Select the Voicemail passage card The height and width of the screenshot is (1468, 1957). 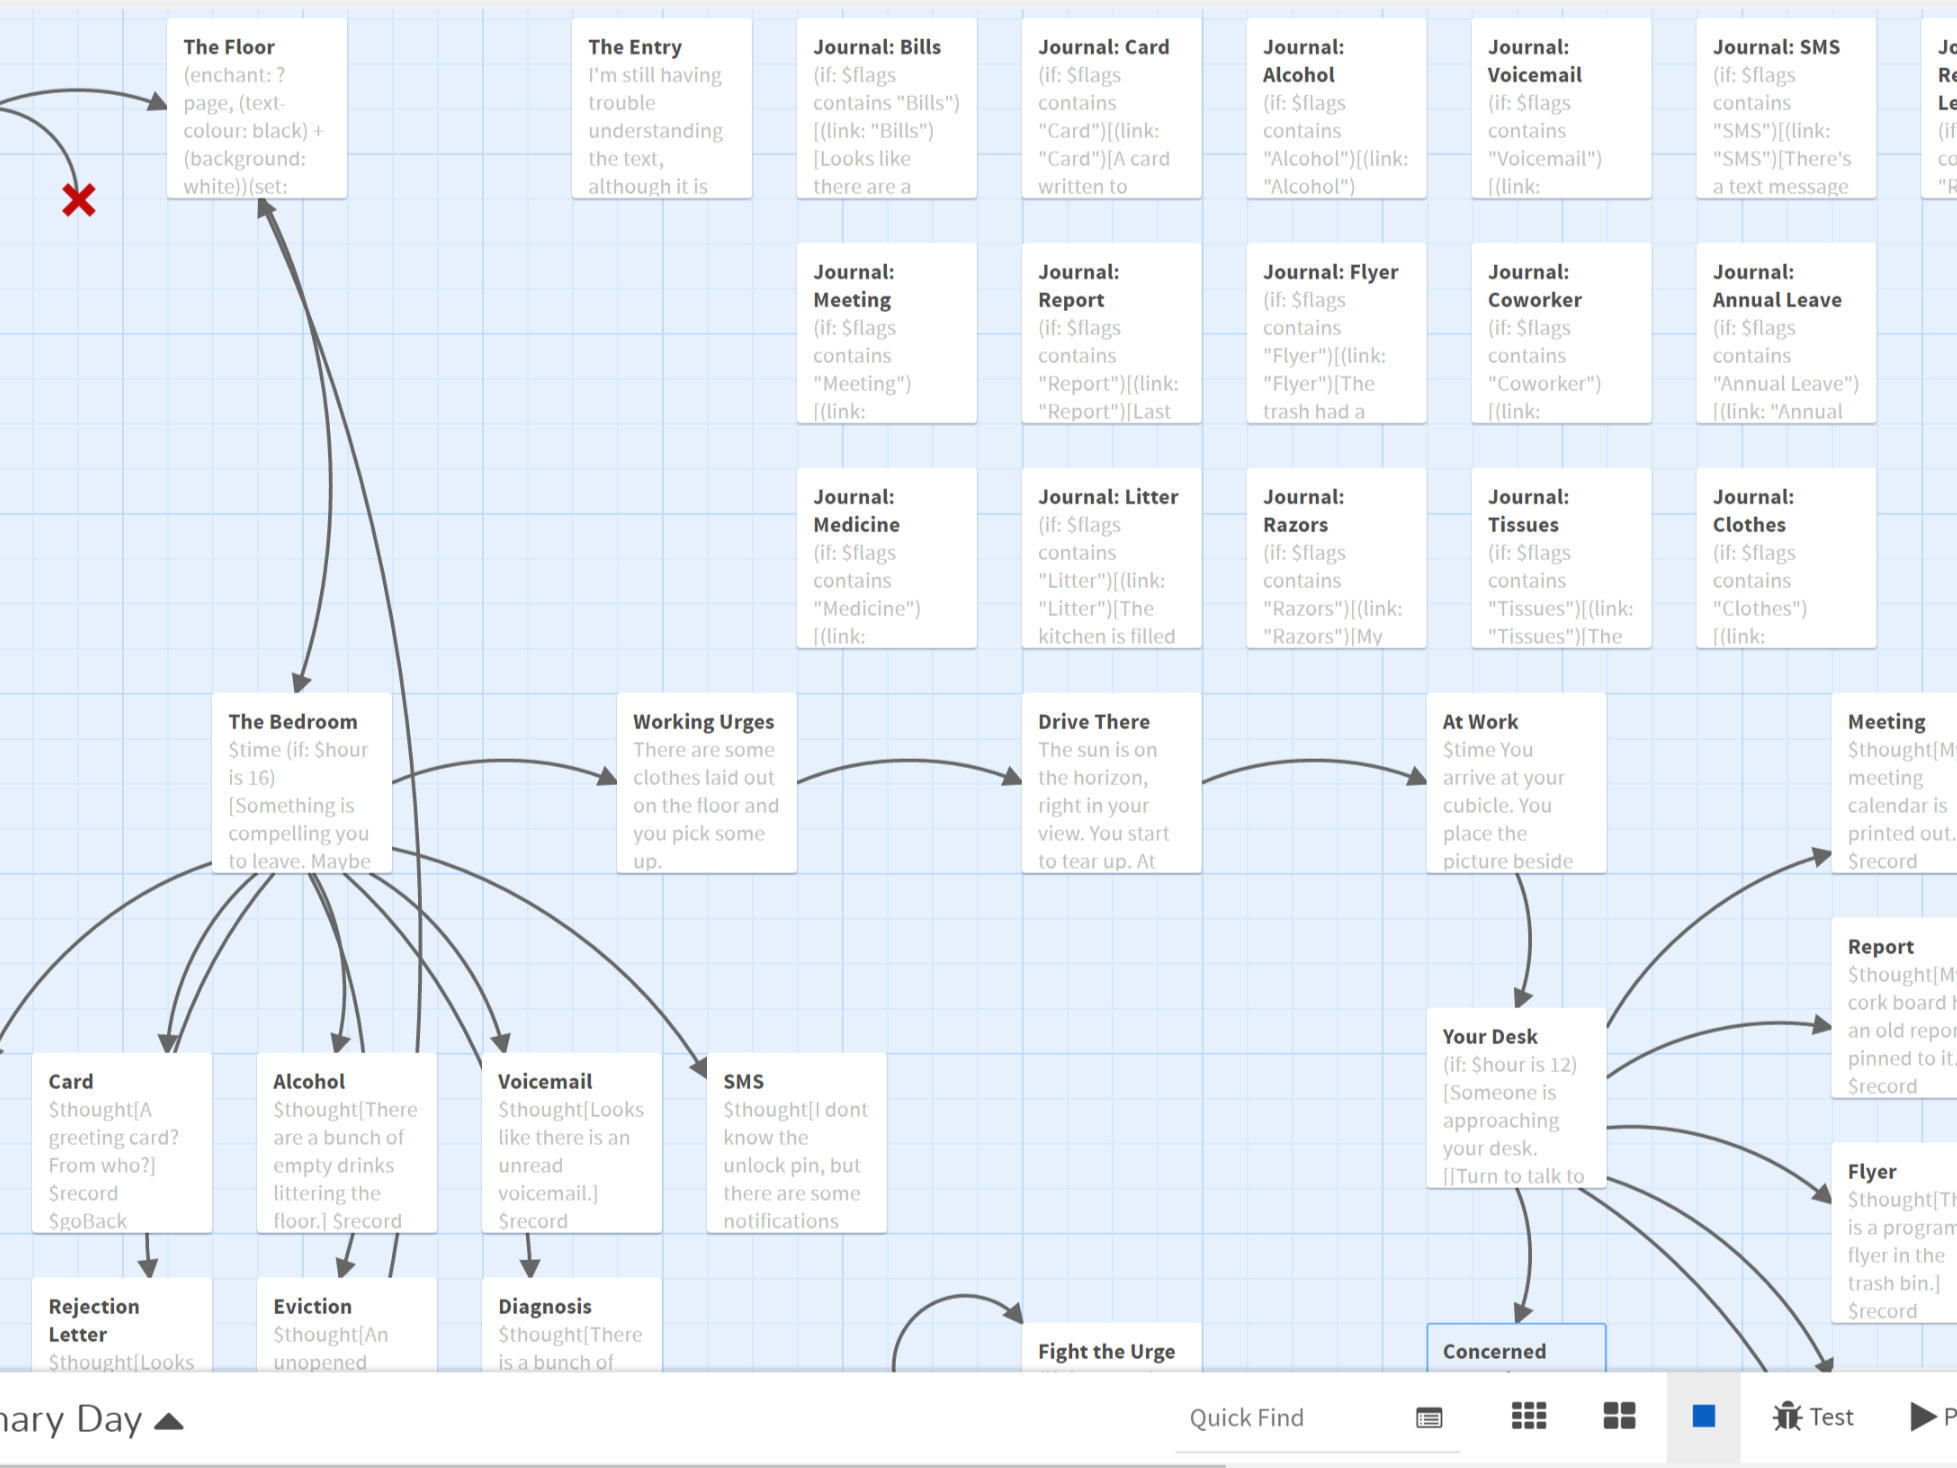click(x=571, y=1143)
